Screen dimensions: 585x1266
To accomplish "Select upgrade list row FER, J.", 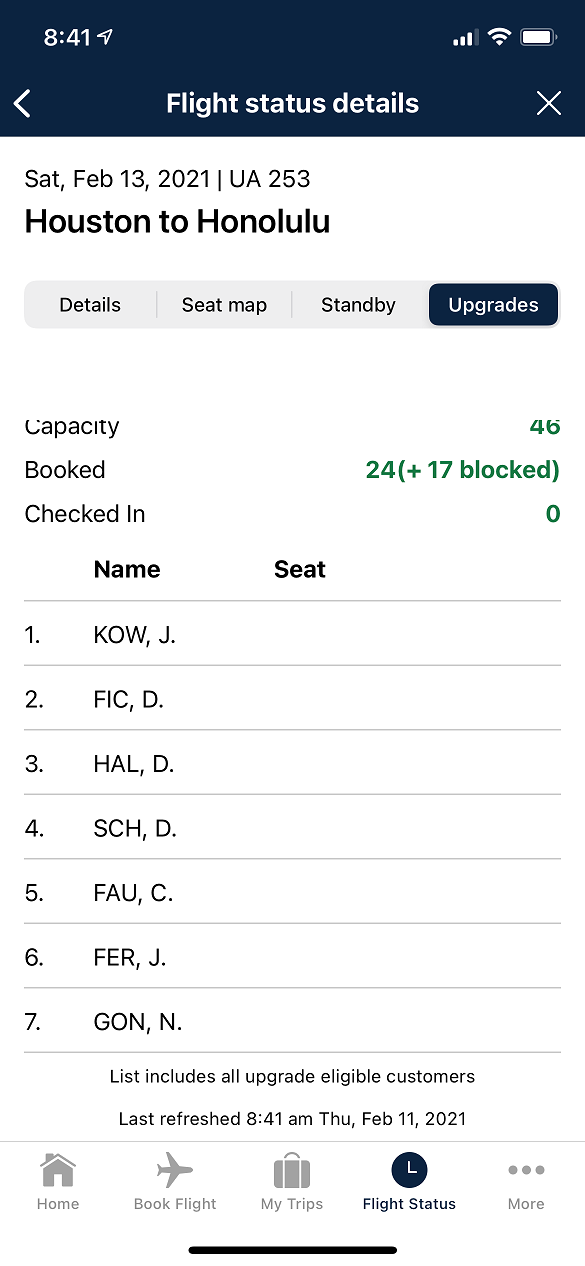I will tap(292, 956).
